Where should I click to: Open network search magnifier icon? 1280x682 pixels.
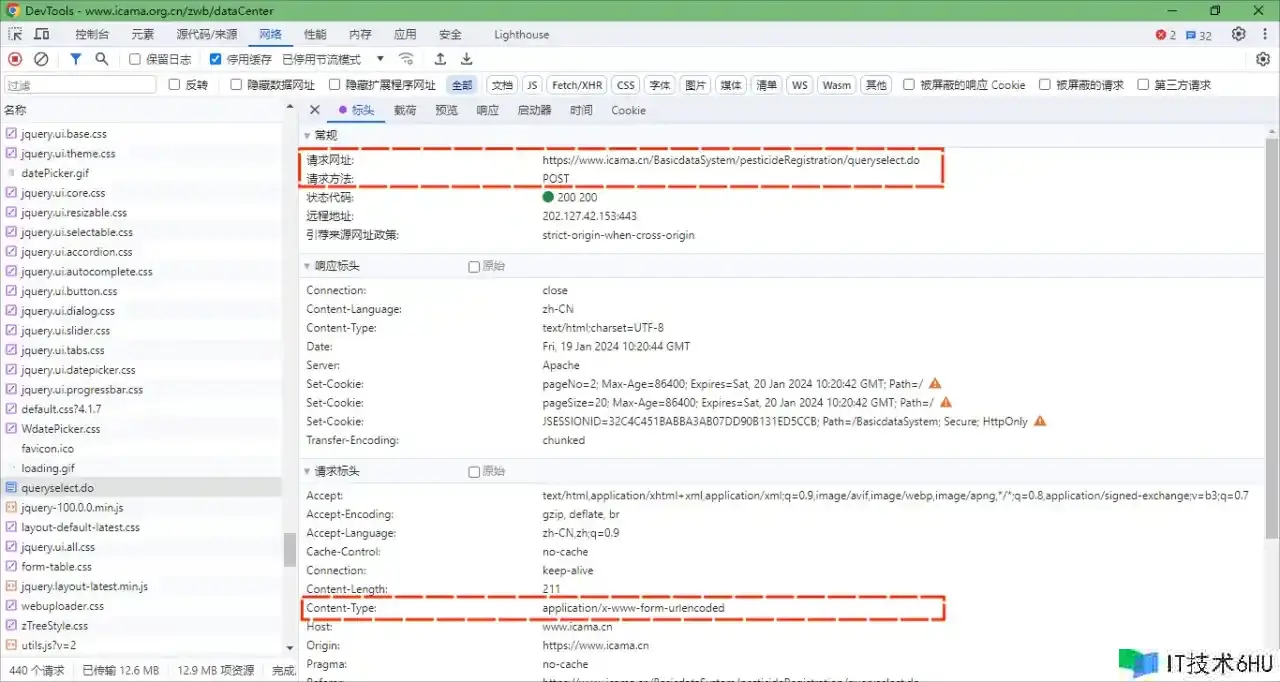coord(101,59)
